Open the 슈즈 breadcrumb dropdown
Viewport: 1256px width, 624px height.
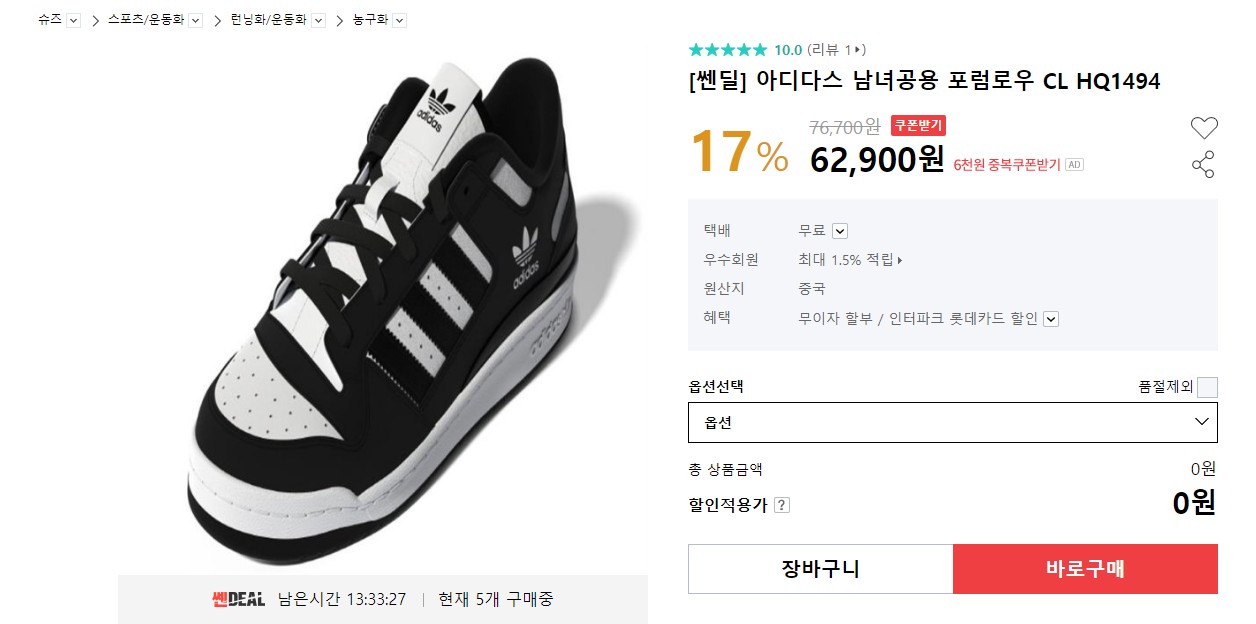(73, 20)
